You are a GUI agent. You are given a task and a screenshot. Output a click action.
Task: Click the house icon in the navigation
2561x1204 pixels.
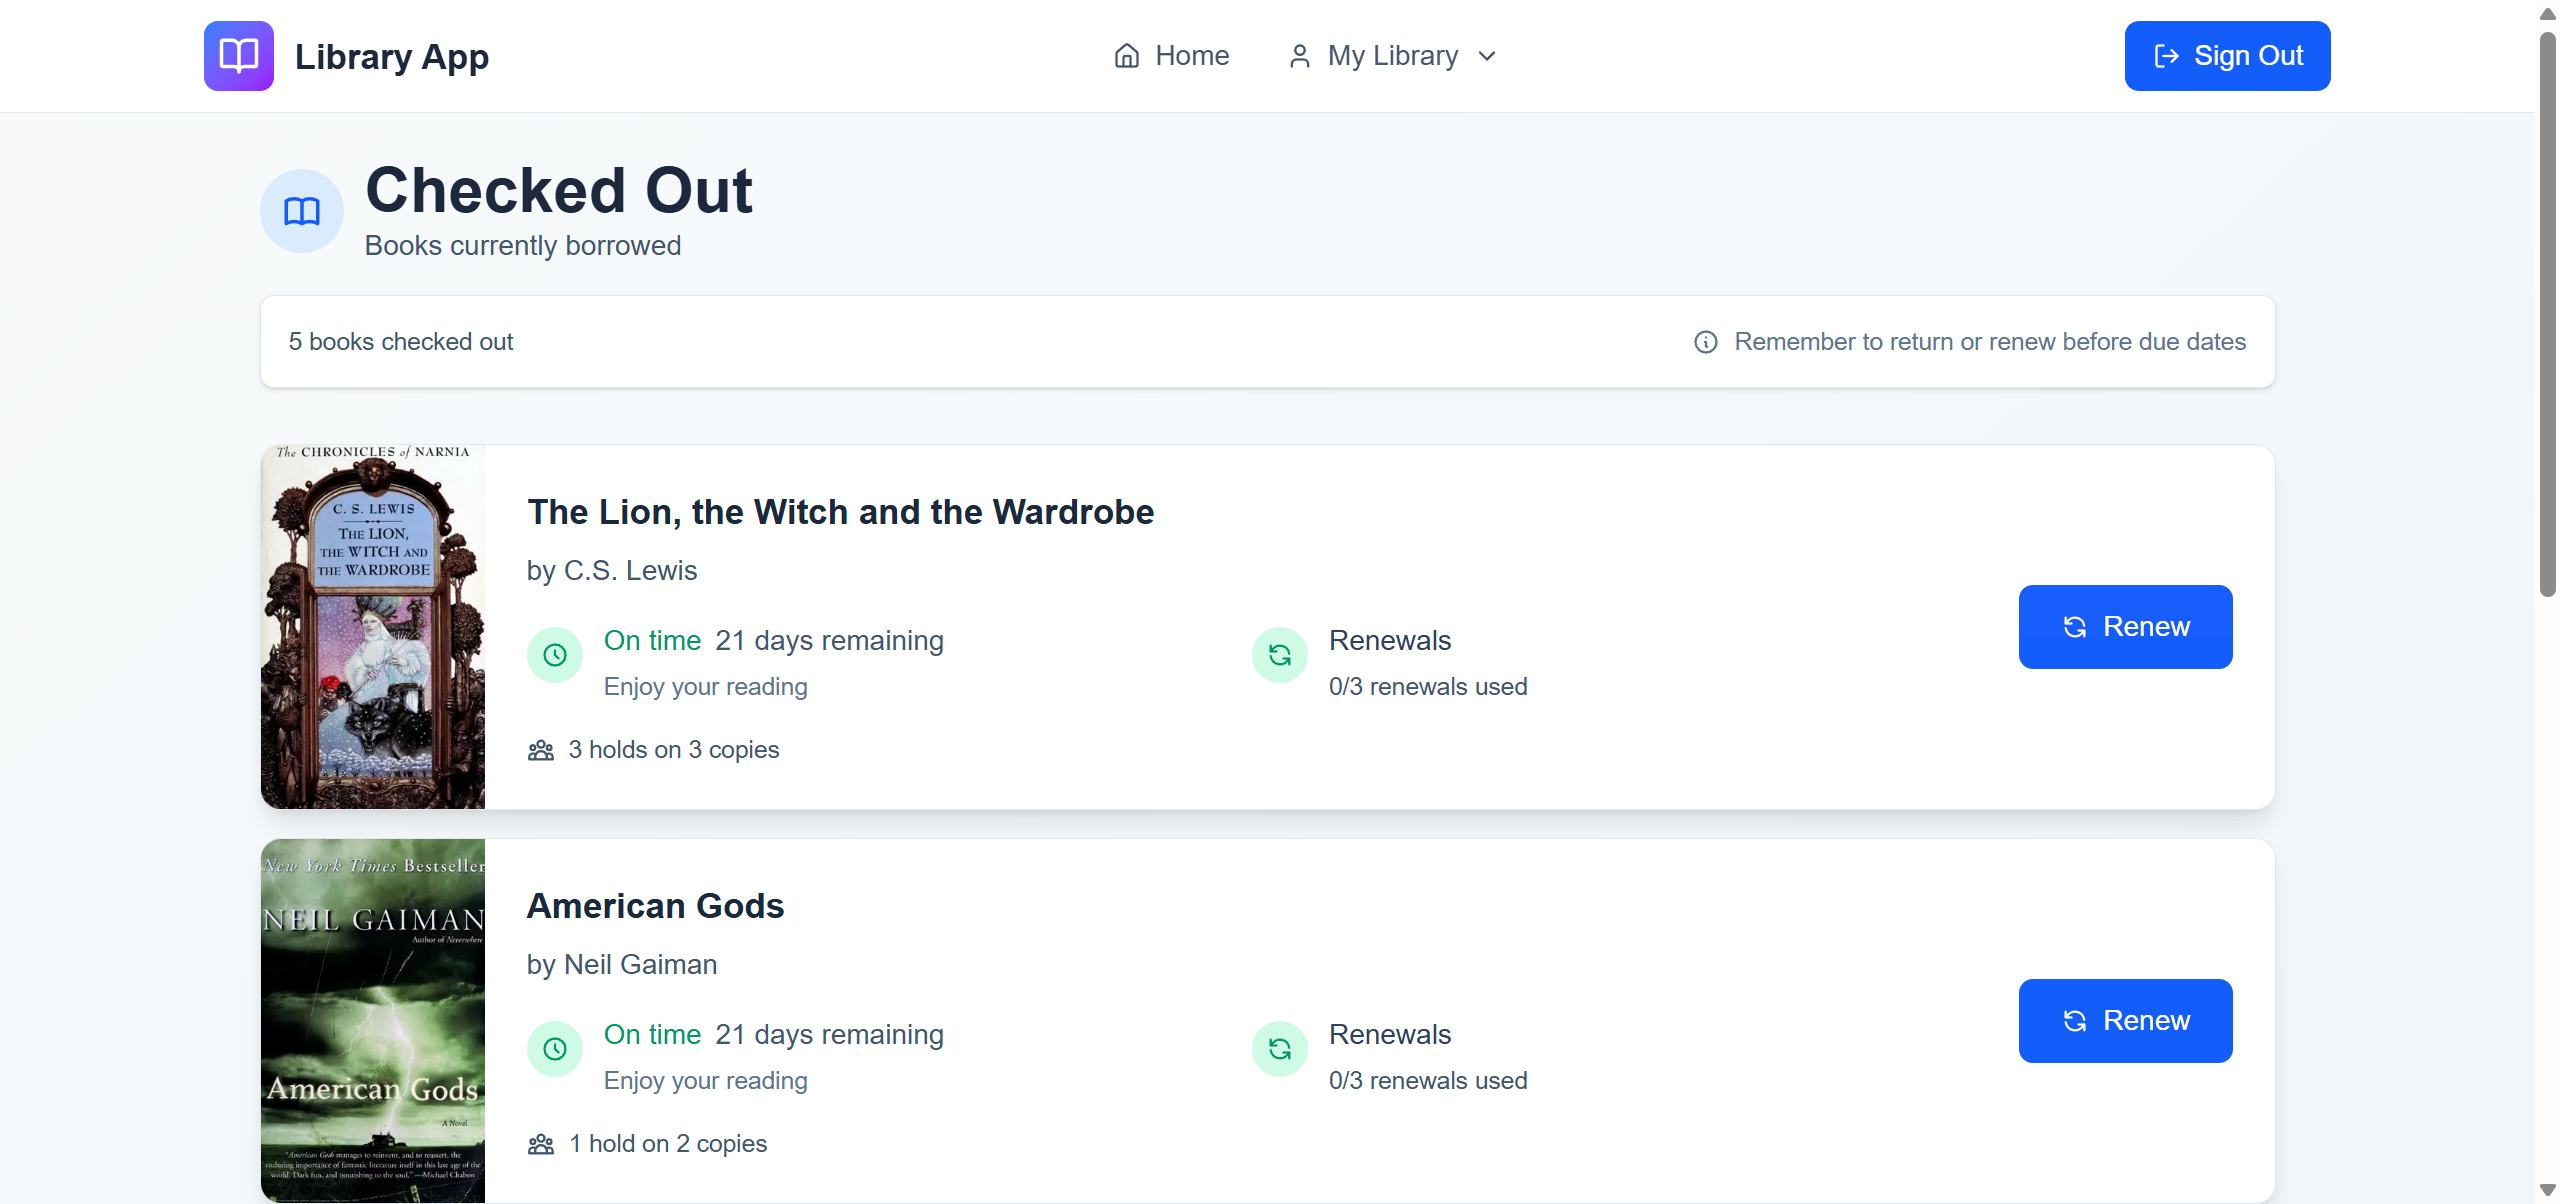pos(1126,56)
